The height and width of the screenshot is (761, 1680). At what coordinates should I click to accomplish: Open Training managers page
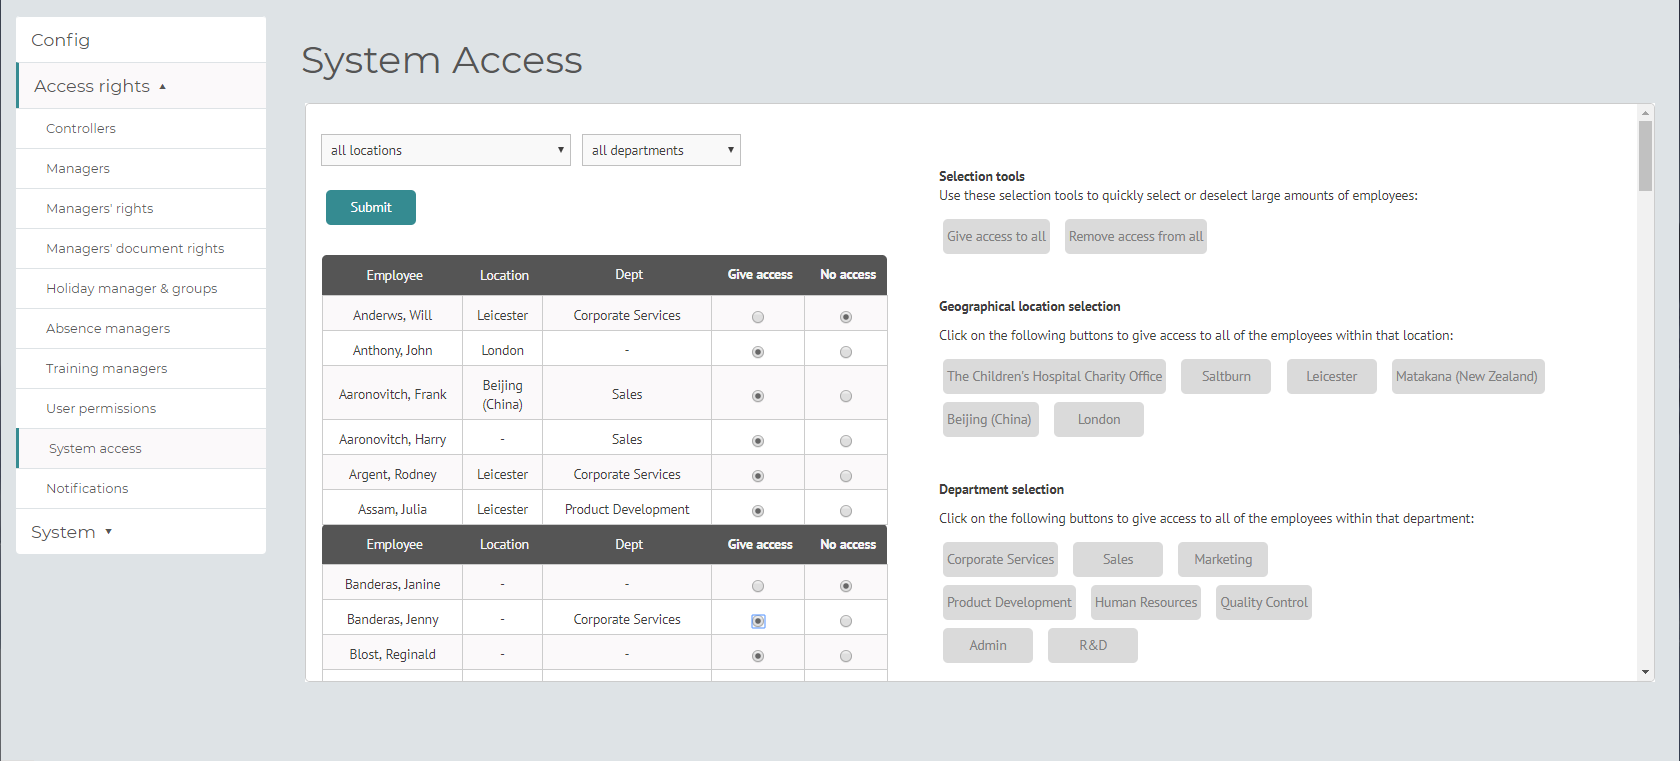click(x=141, y=368)
